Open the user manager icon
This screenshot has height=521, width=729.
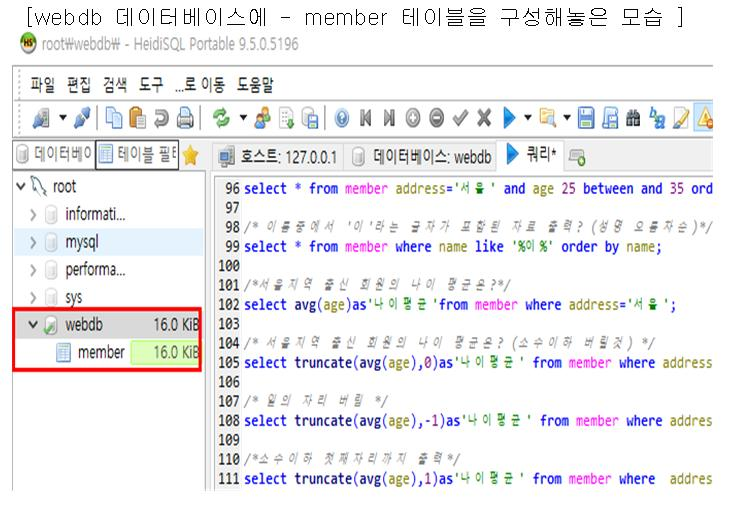point(263,118)
